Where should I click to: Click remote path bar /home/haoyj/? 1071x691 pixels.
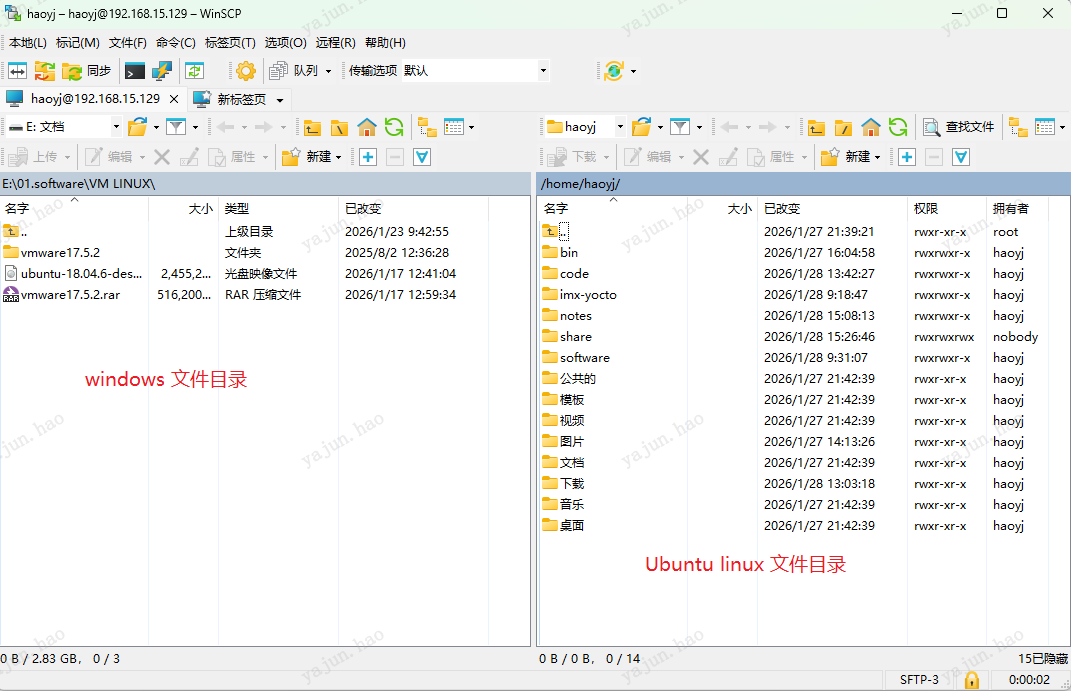804,184
